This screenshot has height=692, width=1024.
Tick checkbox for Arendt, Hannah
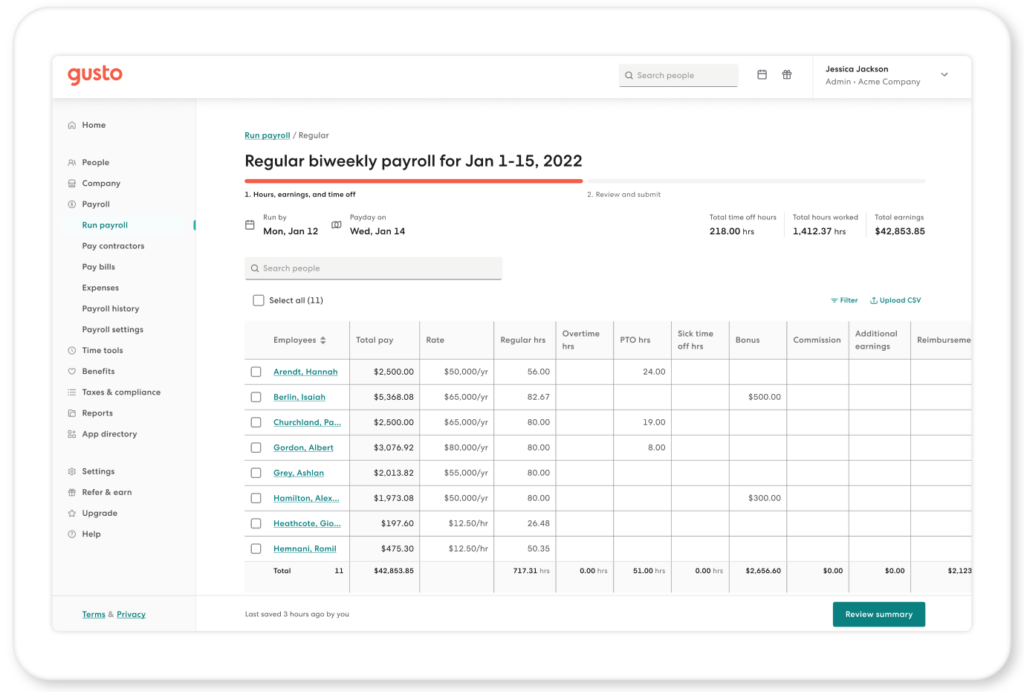(256, 371)
